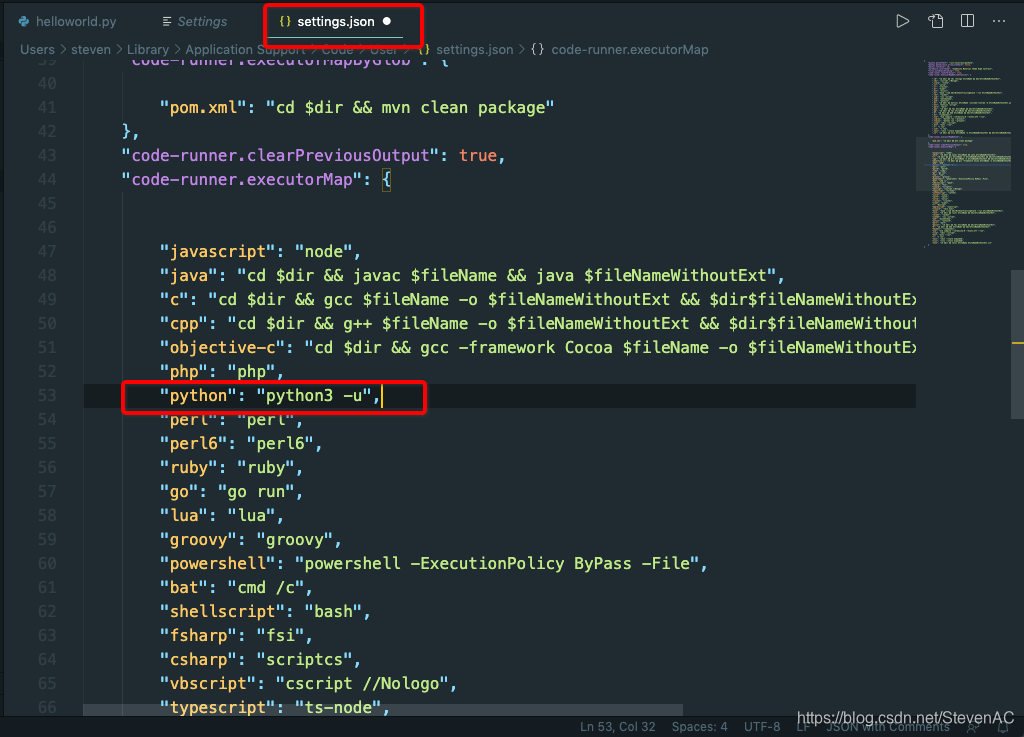Open notifications bell in status bar
The height and width of the screenshot is (737, 1024).
point(1003,727)
